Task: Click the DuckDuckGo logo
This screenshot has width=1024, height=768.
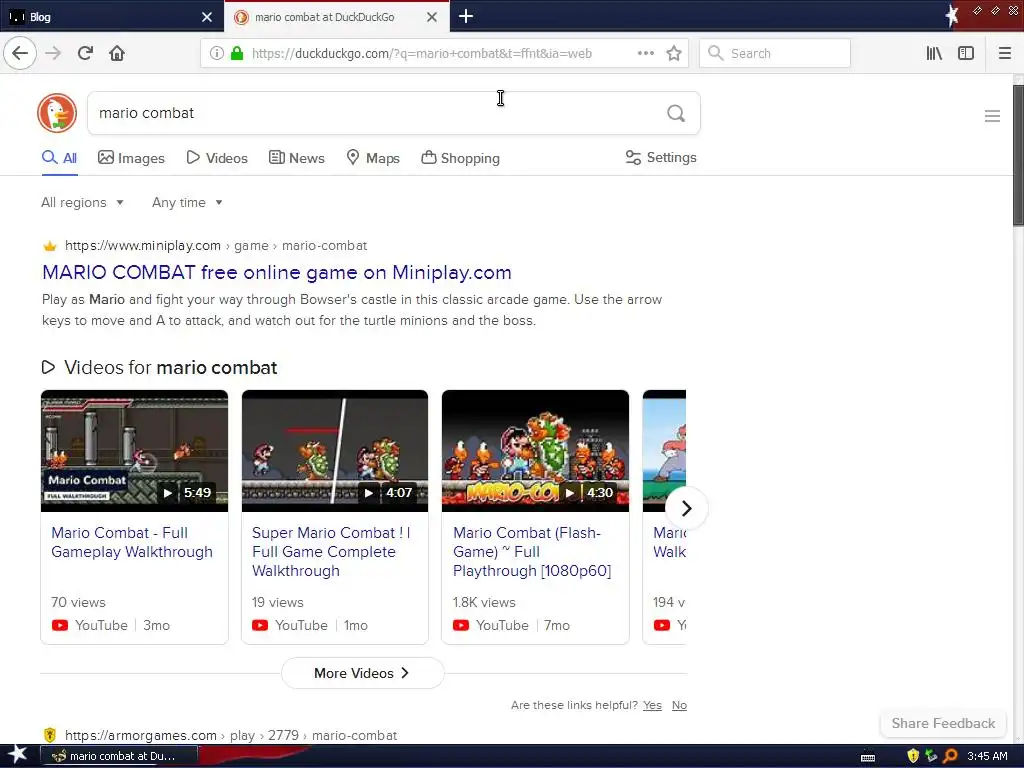Action: (x=57, y=113)
